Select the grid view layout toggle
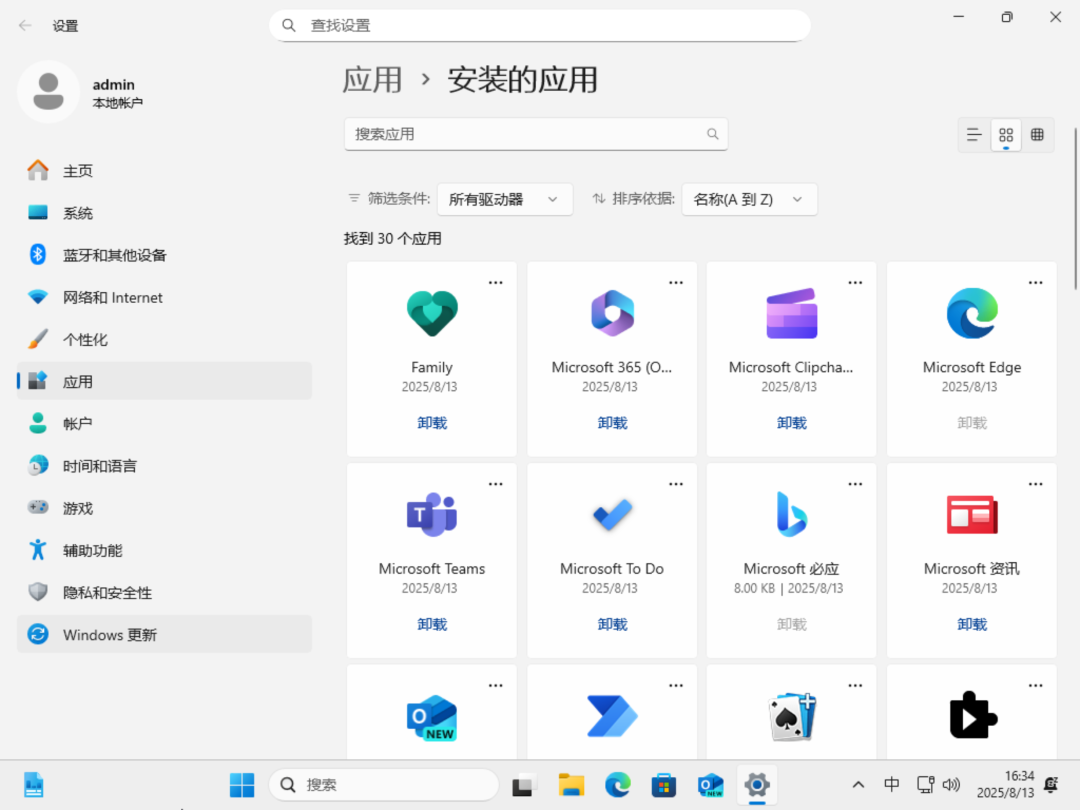The height and width of the screenshot is (810, 1080). (x=1006, y=135)
